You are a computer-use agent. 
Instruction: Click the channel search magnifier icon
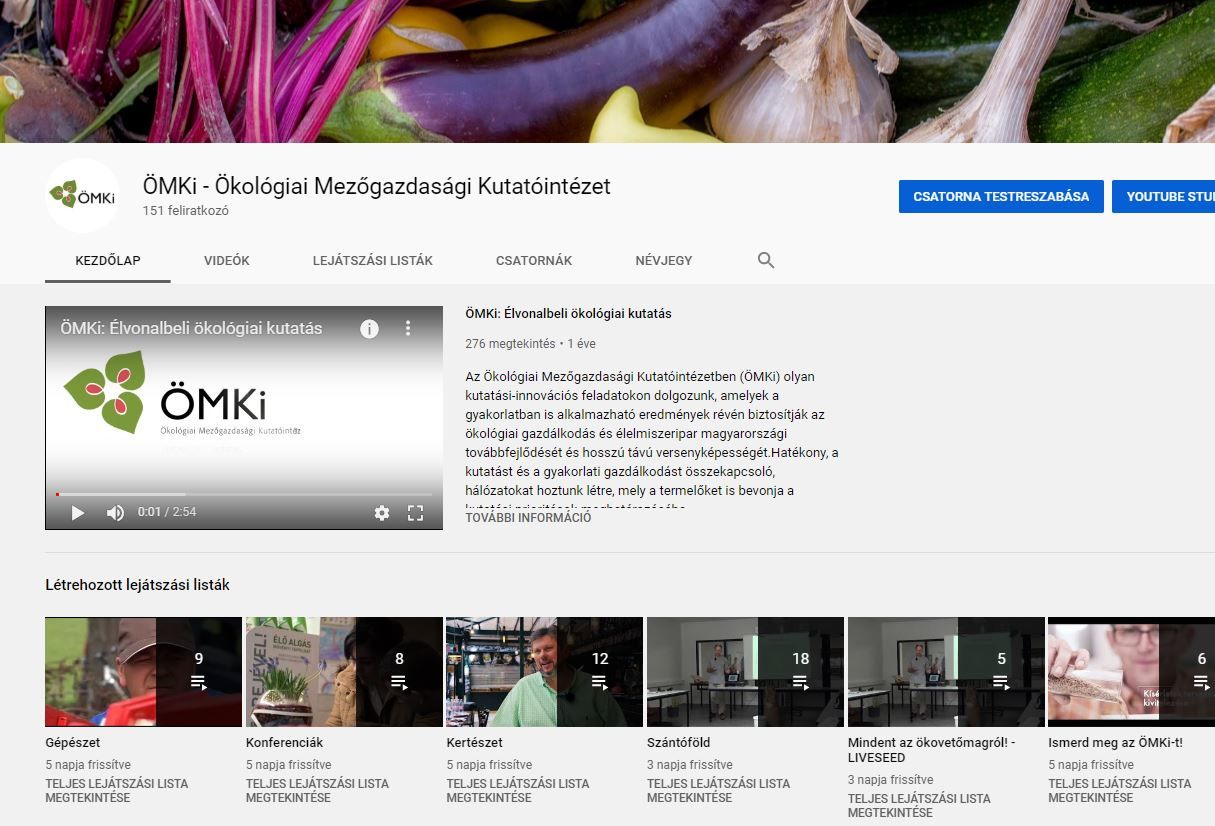coord(766,261)
